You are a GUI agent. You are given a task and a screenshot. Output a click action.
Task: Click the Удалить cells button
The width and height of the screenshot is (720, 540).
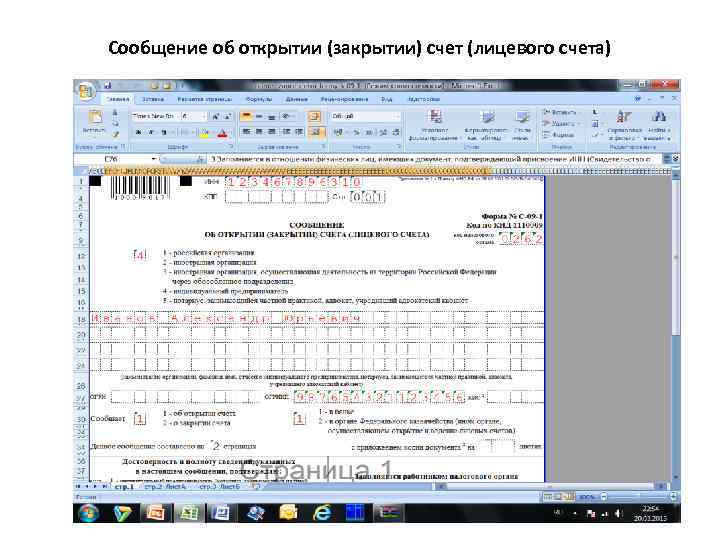point(561,124)
